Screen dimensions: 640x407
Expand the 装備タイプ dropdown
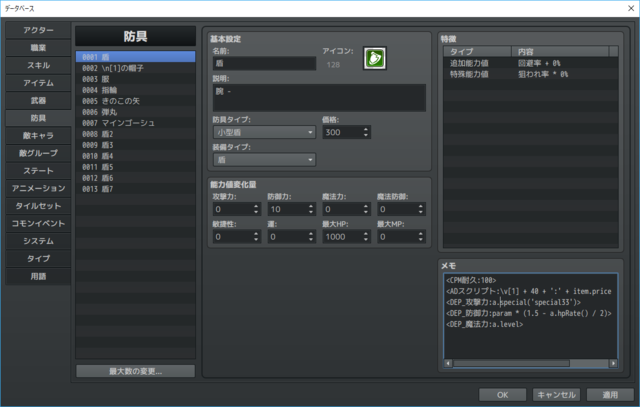[264, 160]
